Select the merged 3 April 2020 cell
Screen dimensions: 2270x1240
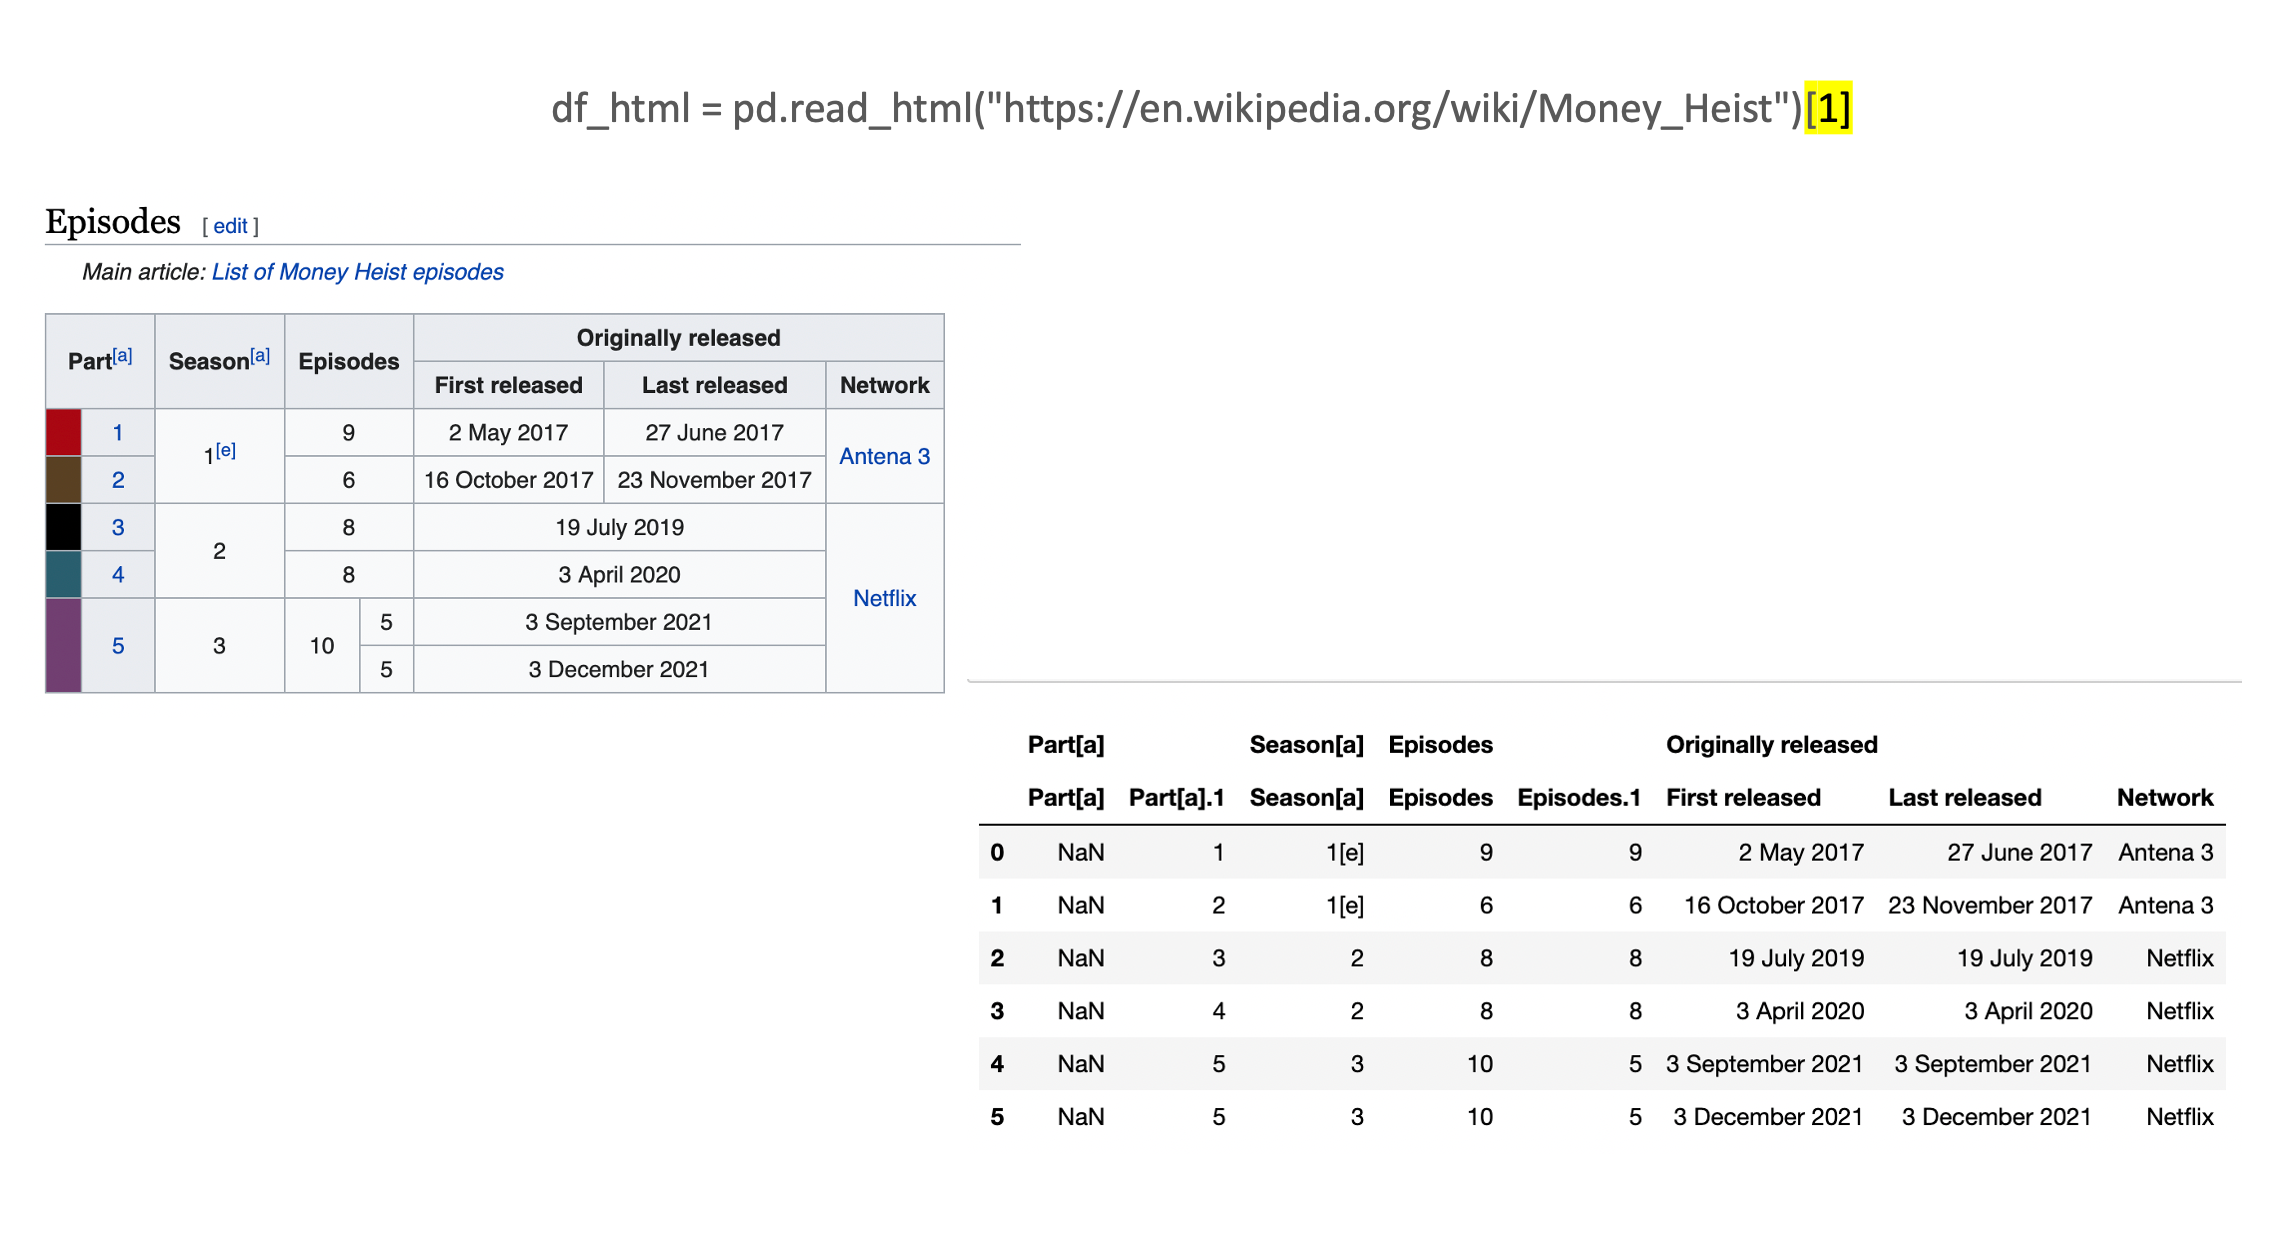pyautogui.click(x=620, y=575)
